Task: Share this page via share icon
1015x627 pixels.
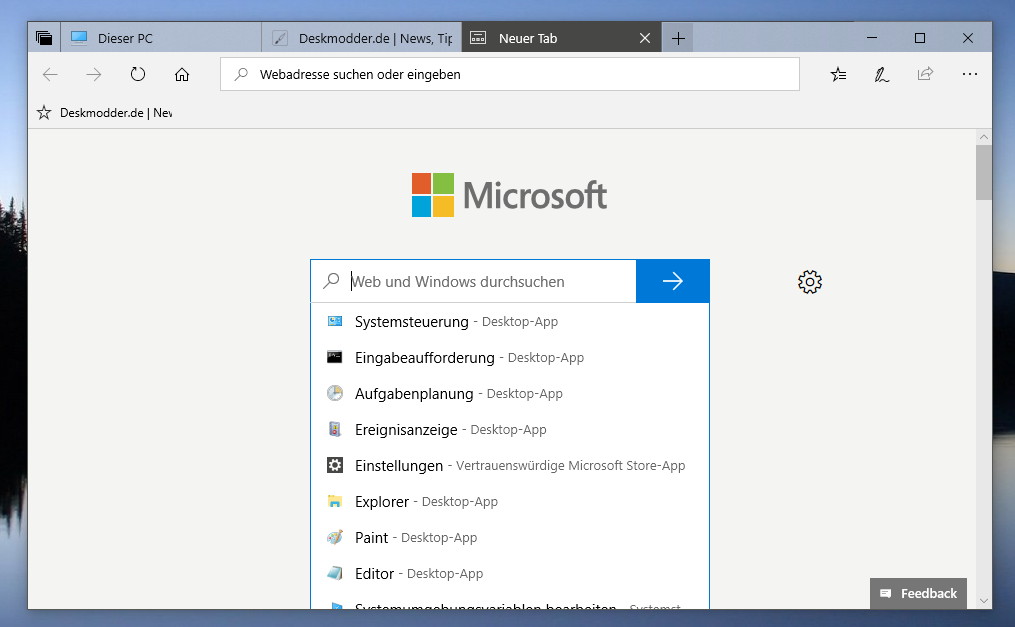Action: [x=926, y=74]
